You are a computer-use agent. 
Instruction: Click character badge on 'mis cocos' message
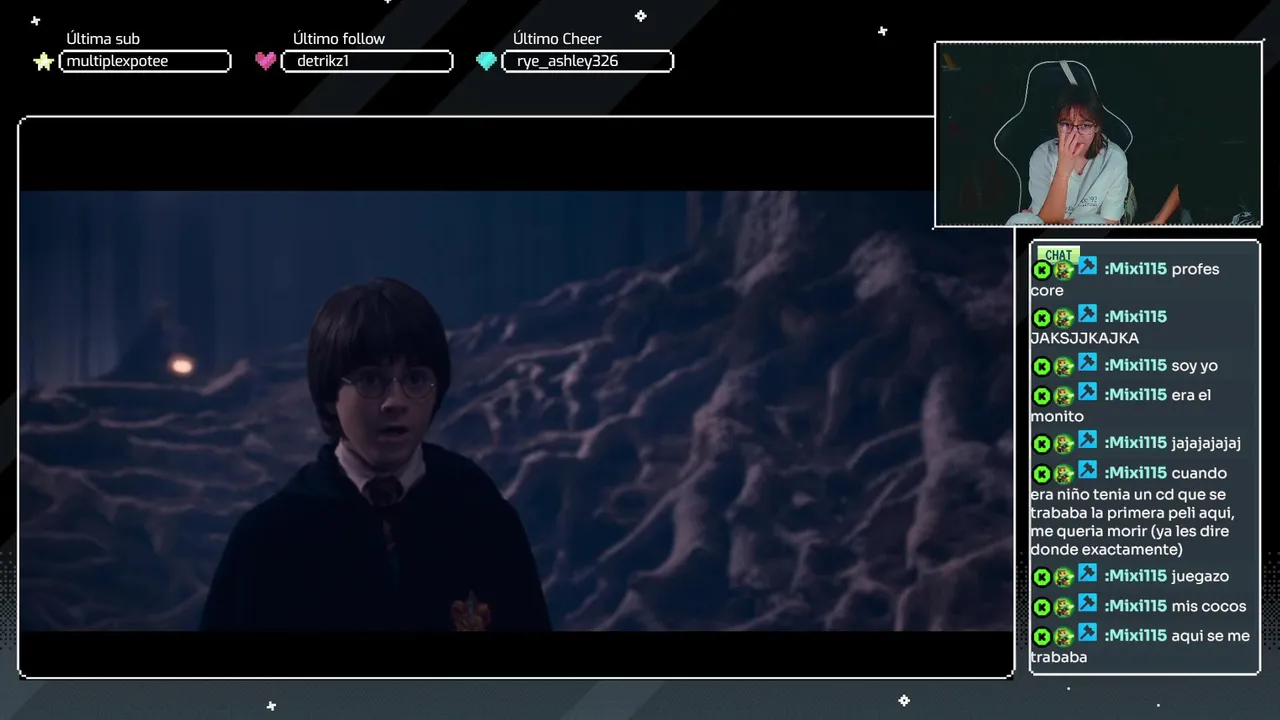1064,607
